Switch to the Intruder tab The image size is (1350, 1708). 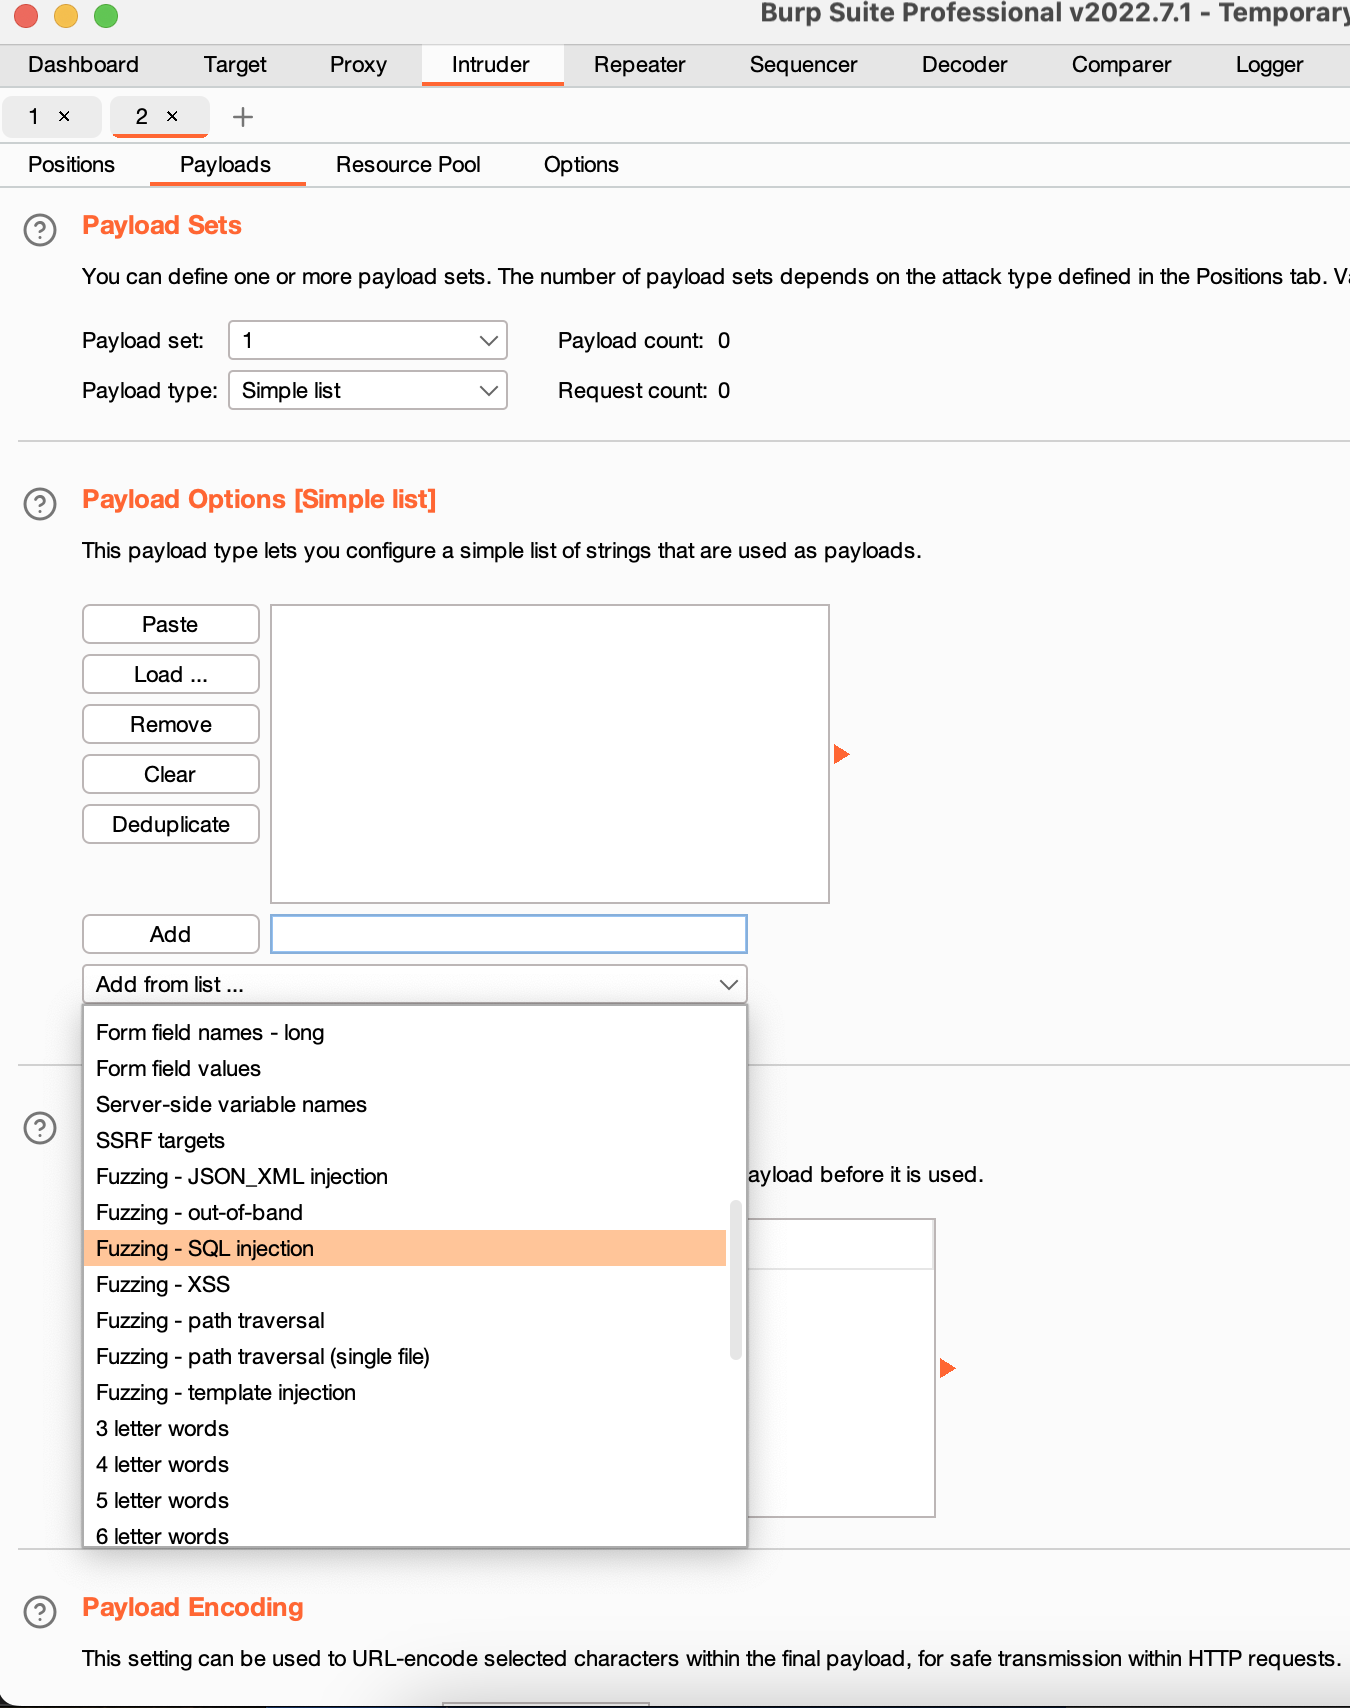click(x=491, y=65)
